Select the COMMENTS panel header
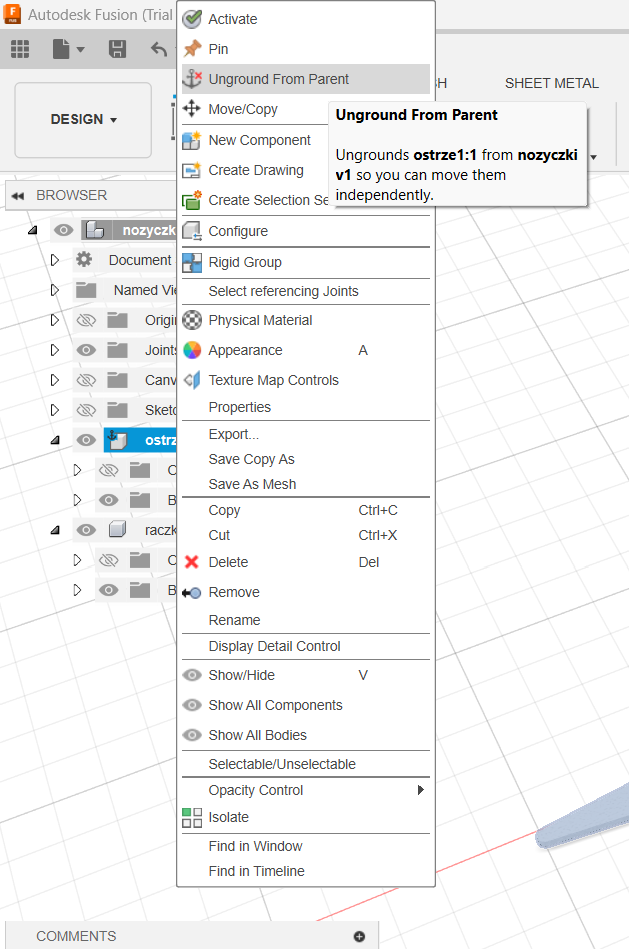 (x=192, y=936)
